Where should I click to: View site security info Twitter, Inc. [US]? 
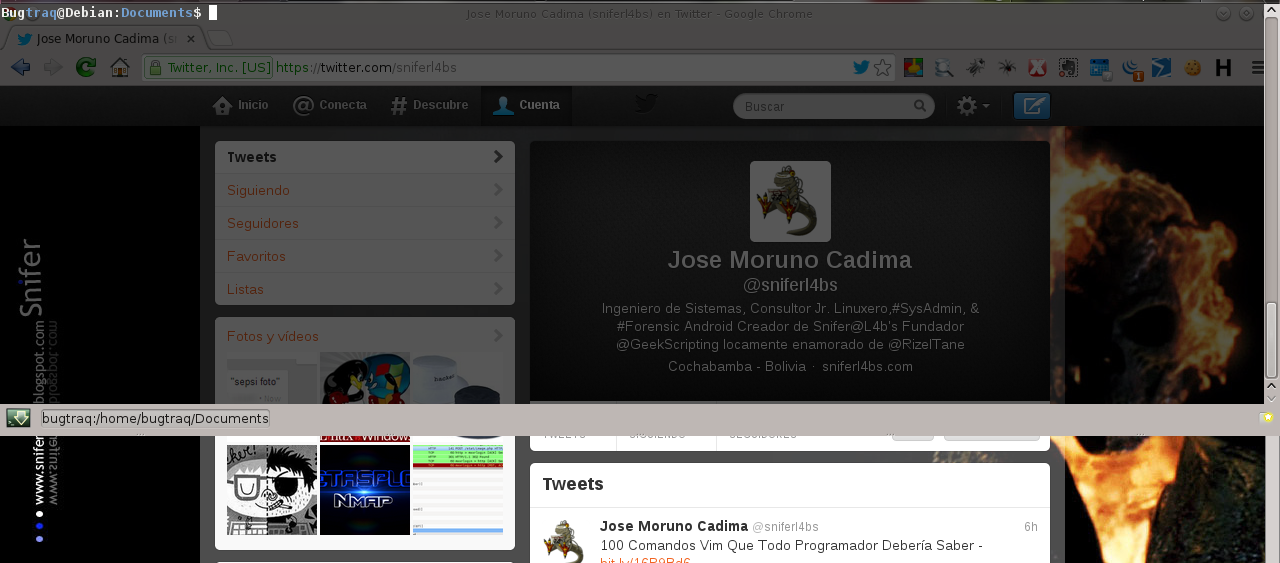pyautogui.click(x=208, y=67)
